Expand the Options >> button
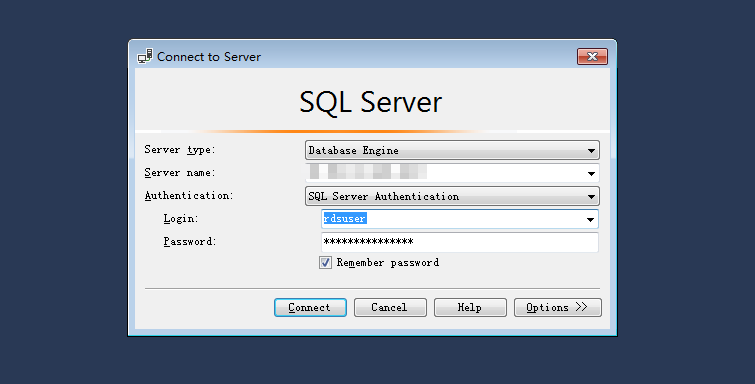This screenshot has width=755, height=384. [558, 307]
